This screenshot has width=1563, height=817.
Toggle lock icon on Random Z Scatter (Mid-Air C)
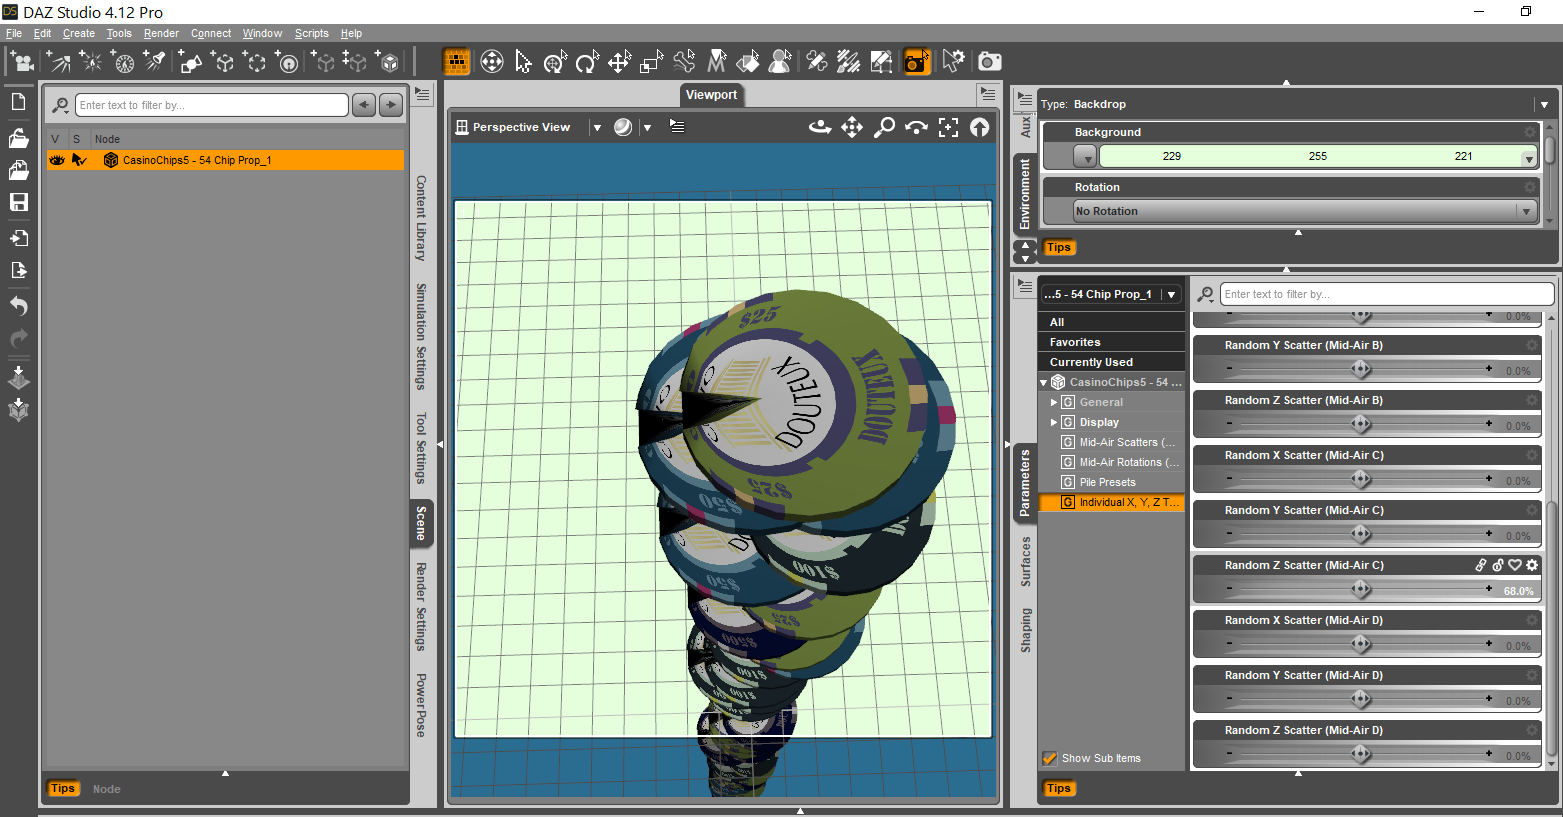pos(1498,565)
